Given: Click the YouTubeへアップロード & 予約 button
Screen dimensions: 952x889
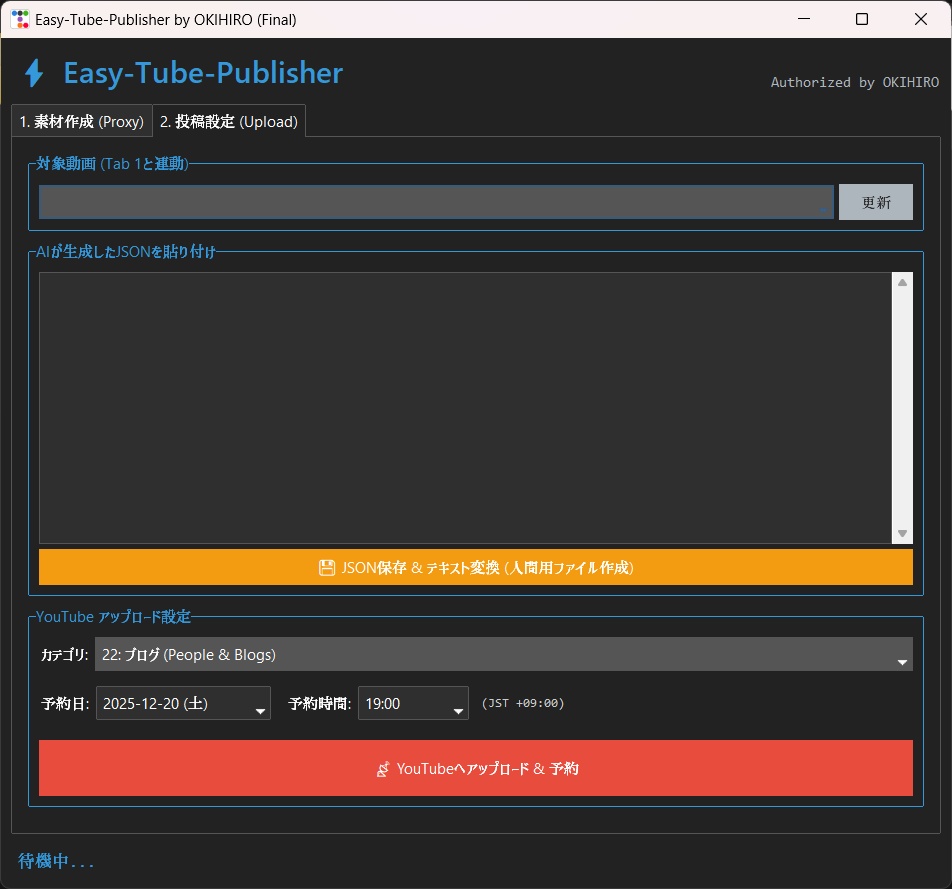Looking at the screenshot, I should [x=475, y=768].
